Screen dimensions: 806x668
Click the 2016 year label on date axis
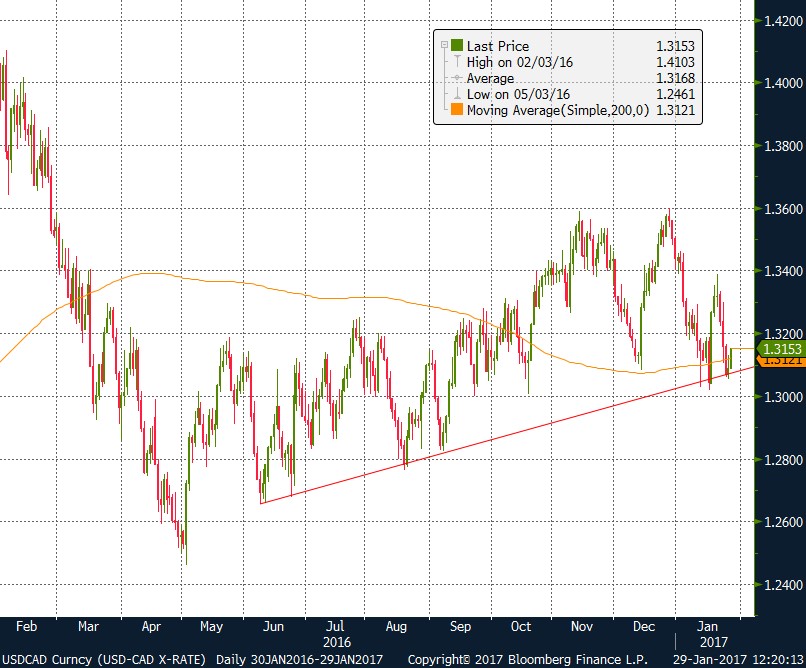pos(339,639)
